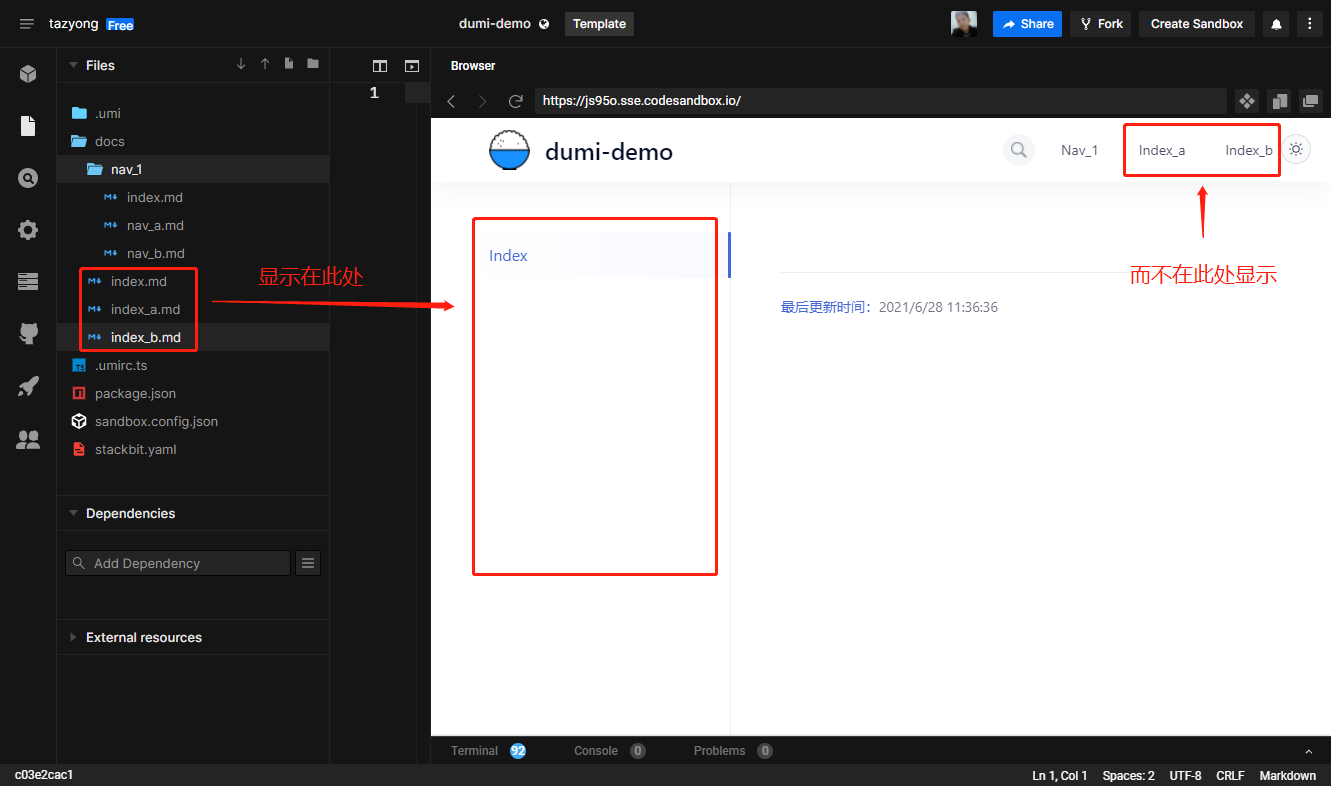
Task: Refresh the browser preview
Action: pos(515,100)
